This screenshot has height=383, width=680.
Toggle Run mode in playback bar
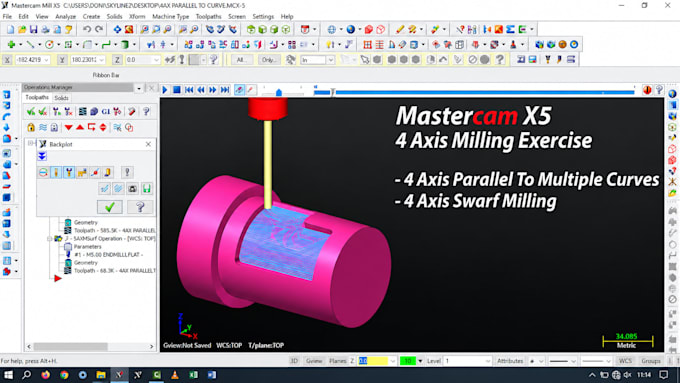click(251, 90)
